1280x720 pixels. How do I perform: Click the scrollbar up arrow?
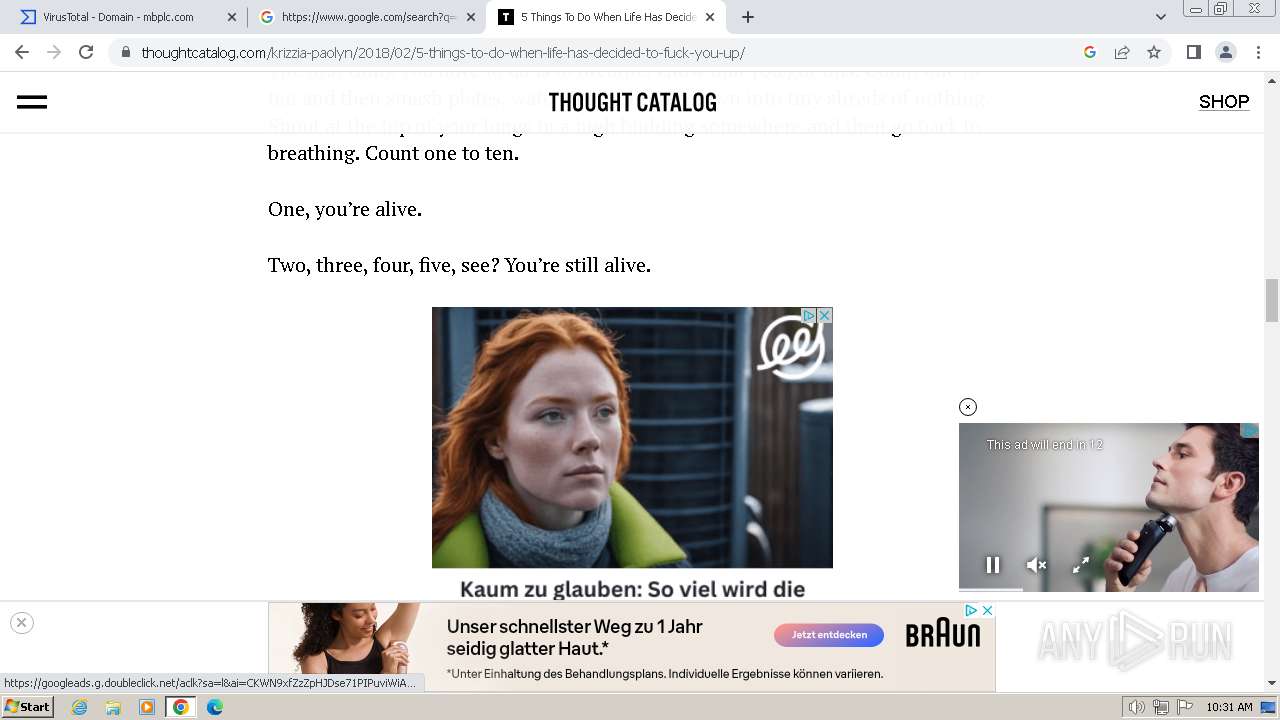click(1272, 80)
